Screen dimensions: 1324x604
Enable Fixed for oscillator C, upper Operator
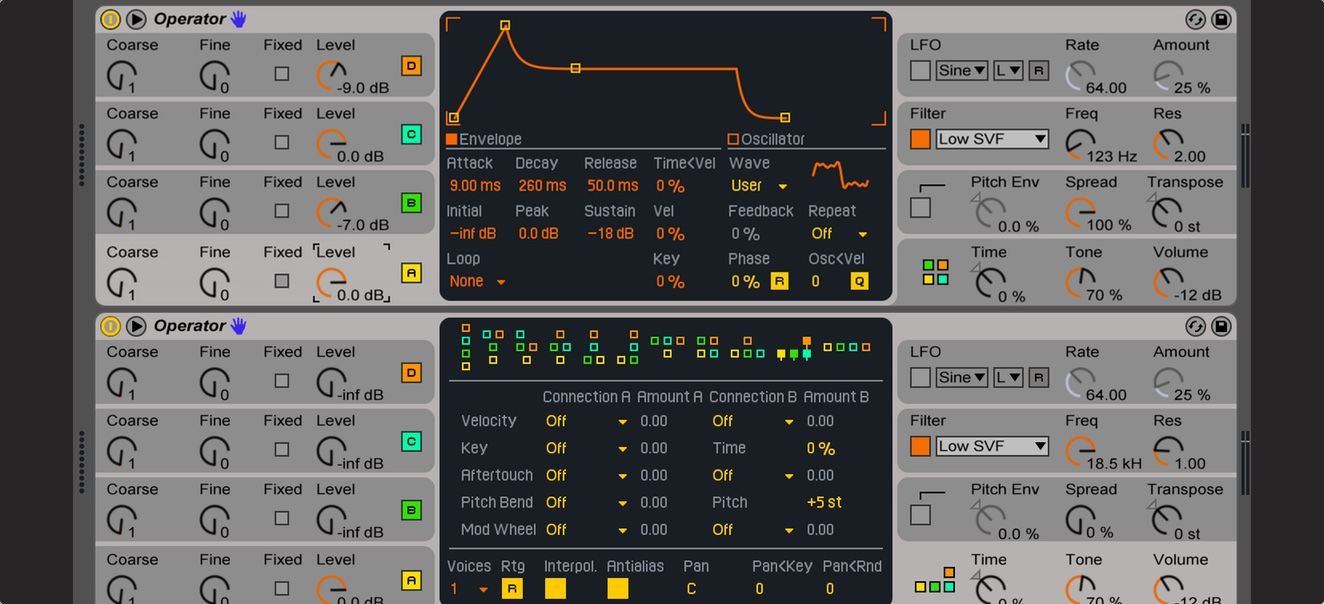pos(282,142)
